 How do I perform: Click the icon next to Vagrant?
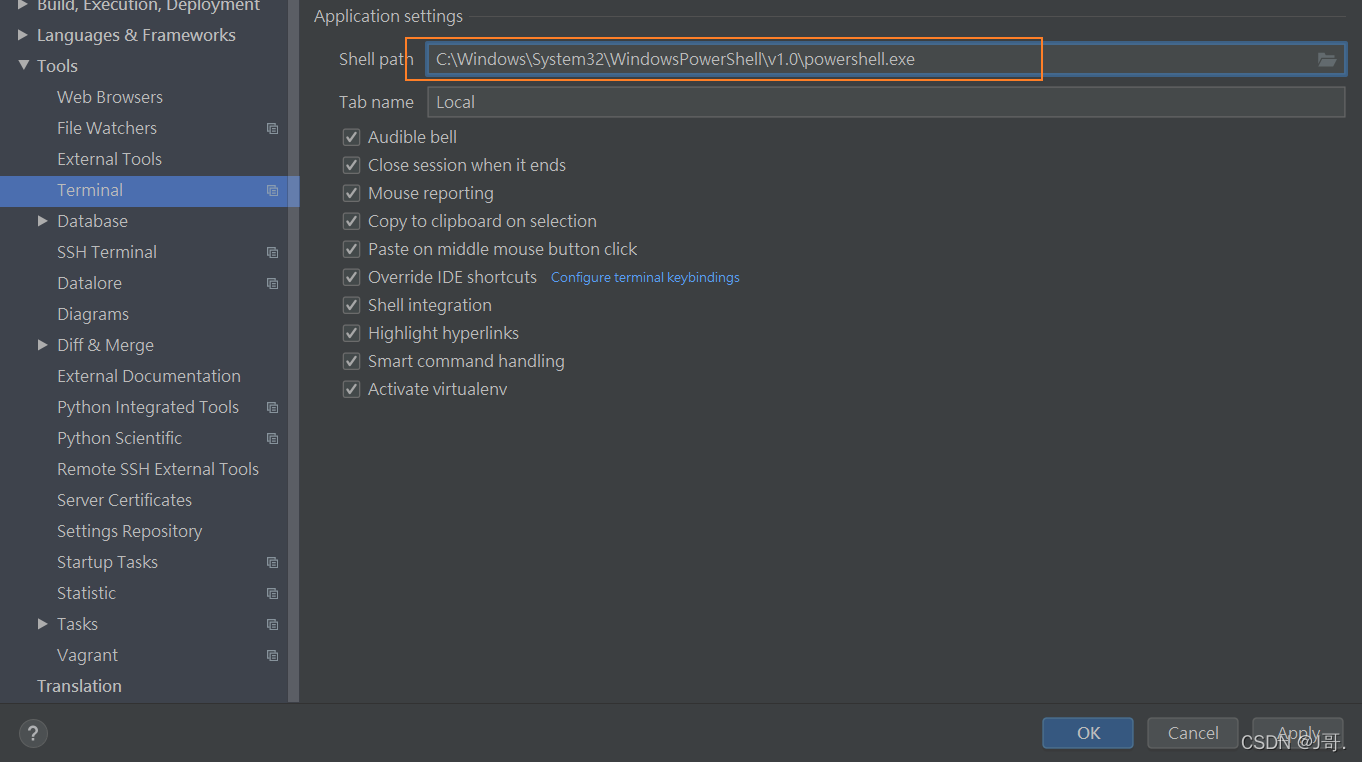[272, 655]
